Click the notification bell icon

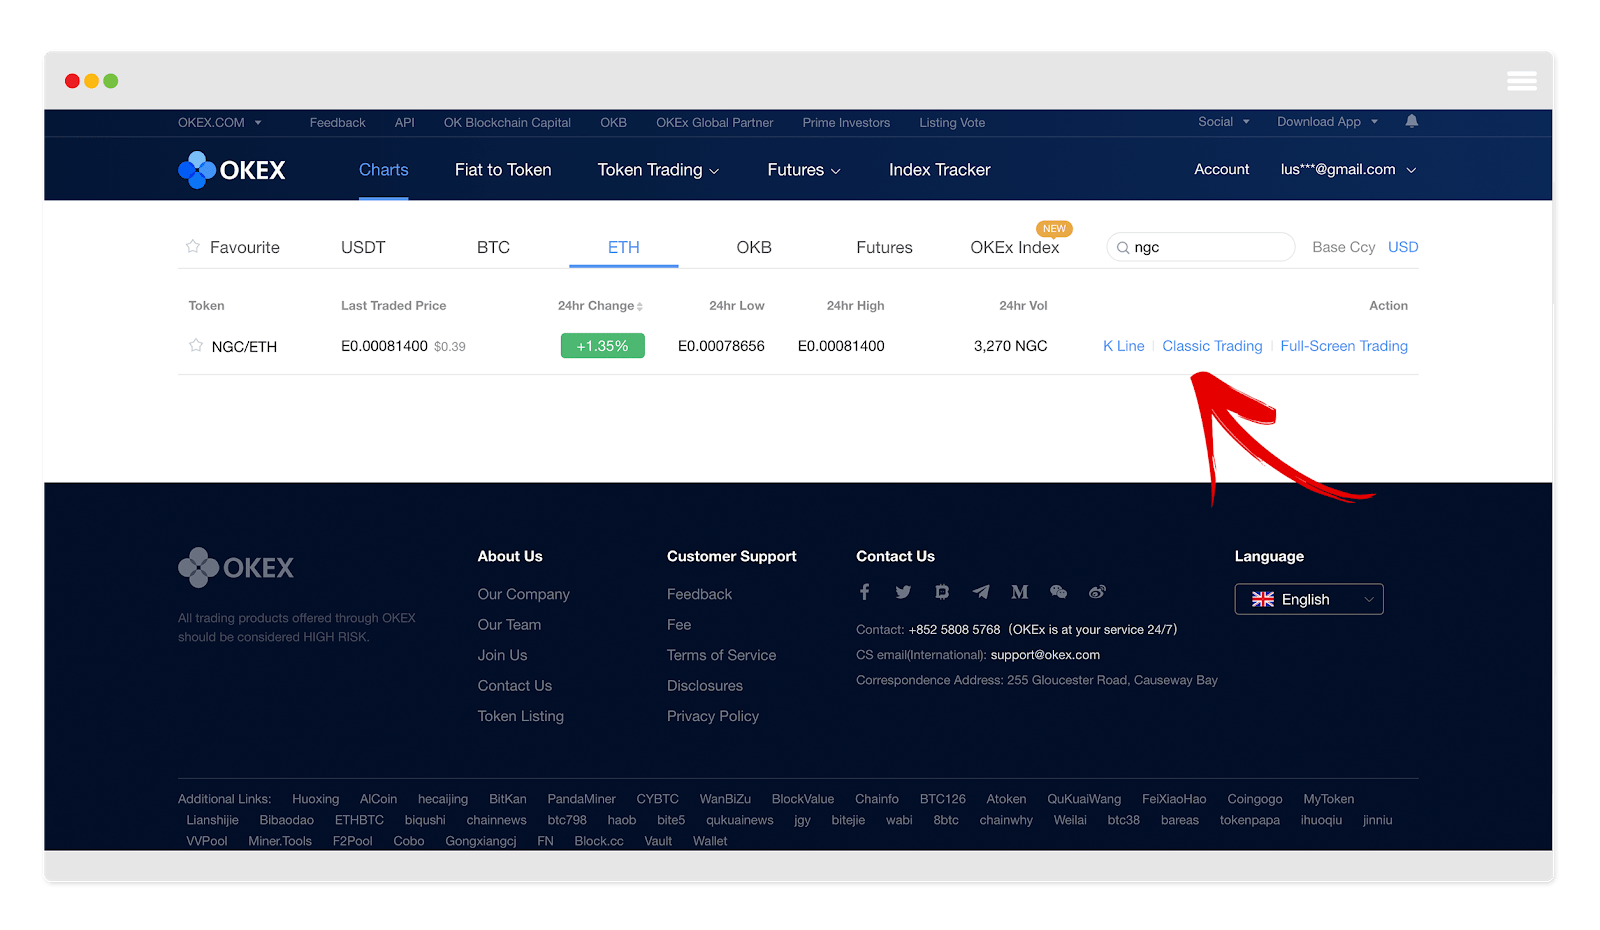pyautogui.click(x=1411, y=121)
